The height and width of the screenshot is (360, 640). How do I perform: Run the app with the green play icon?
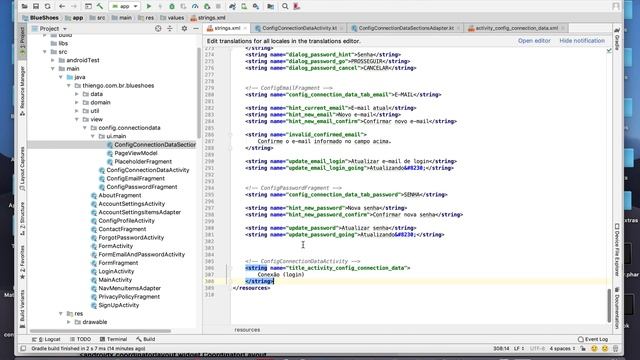pyautogui.click(x=149, y=6)
